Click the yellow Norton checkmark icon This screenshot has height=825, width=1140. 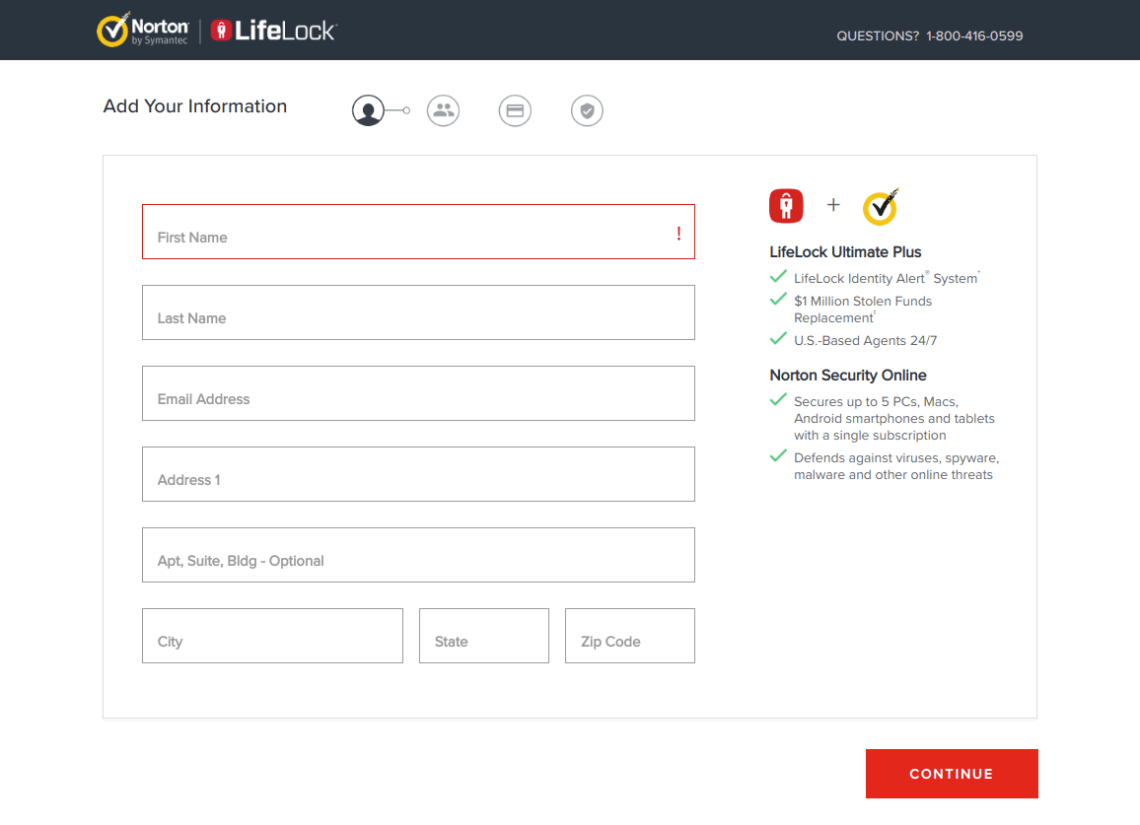click(880, 207)
